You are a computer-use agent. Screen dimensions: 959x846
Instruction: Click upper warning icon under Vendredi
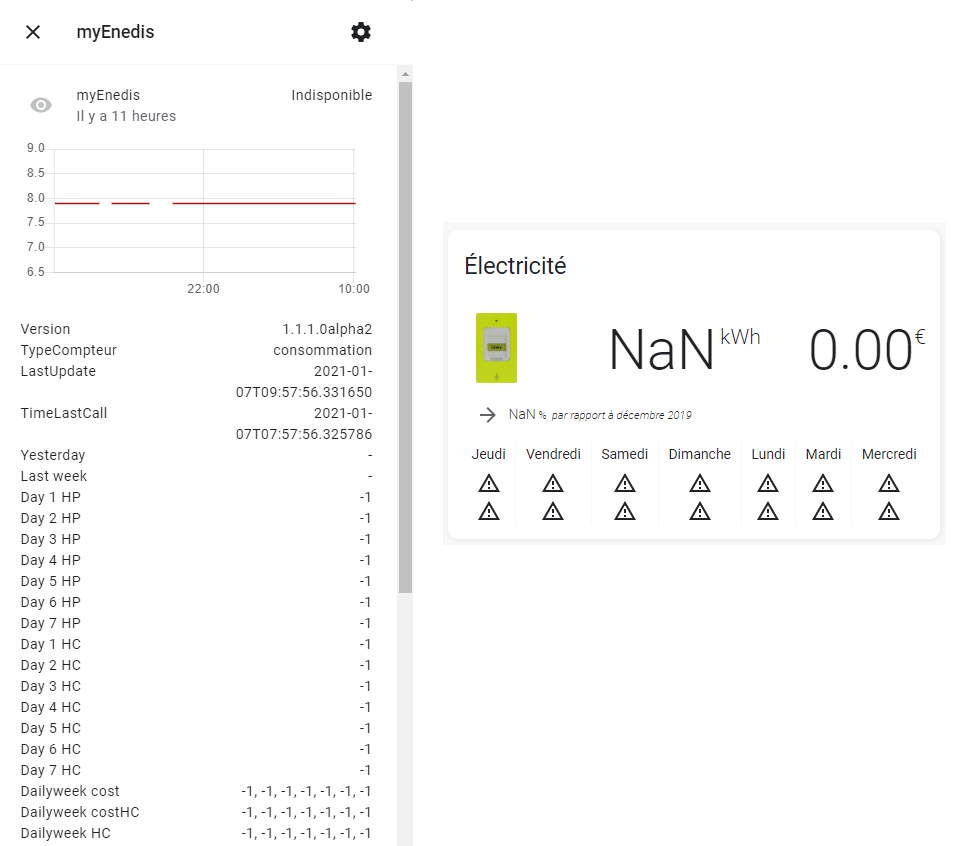pyautogui.click(x=553, y=483)
